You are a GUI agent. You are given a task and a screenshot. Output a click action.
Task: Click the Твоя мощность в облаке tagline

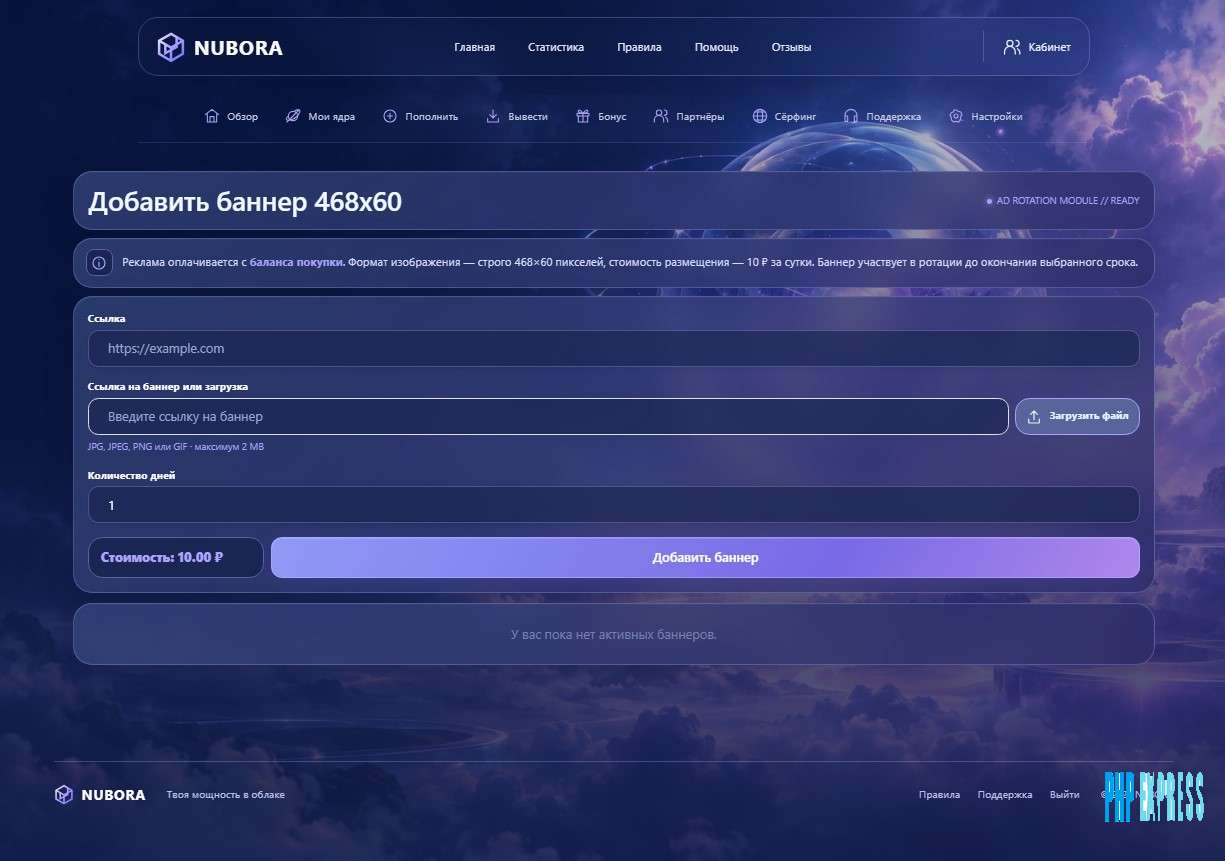point(225,795)
